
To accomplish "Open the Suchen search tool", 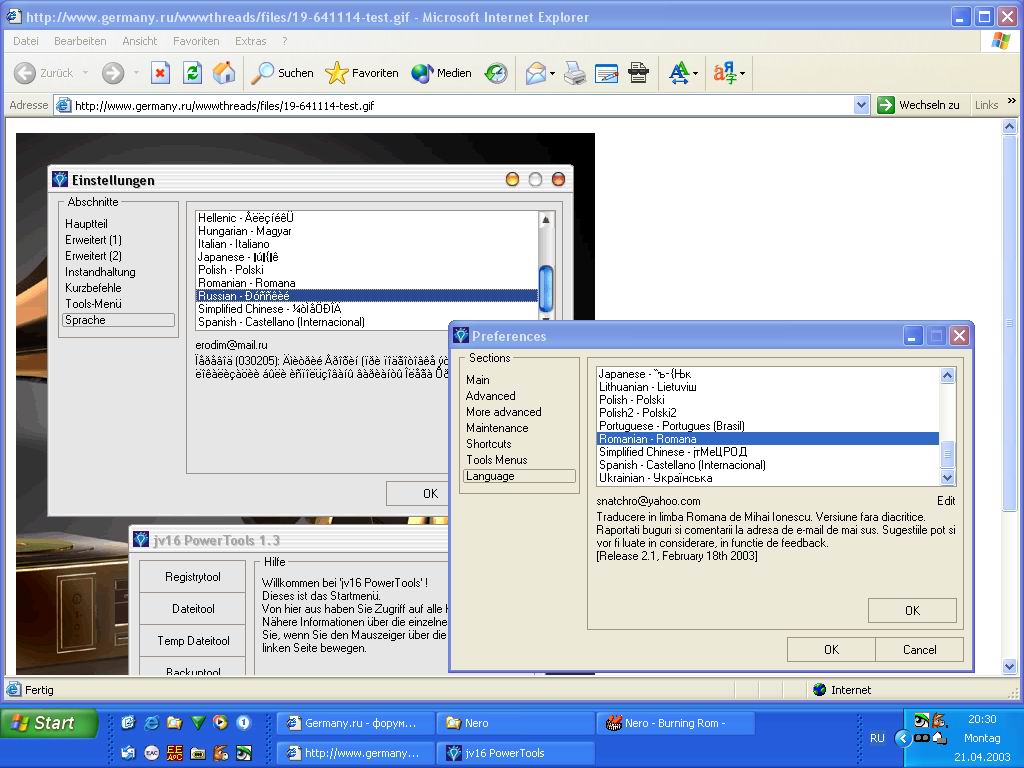I will click(x=282, y=73).
